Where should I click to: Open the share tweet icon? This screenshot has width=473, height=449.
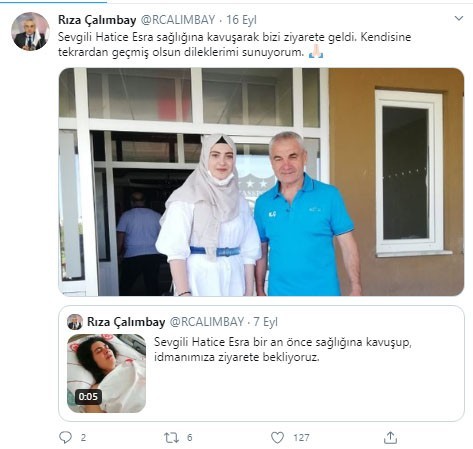(390, 437)
